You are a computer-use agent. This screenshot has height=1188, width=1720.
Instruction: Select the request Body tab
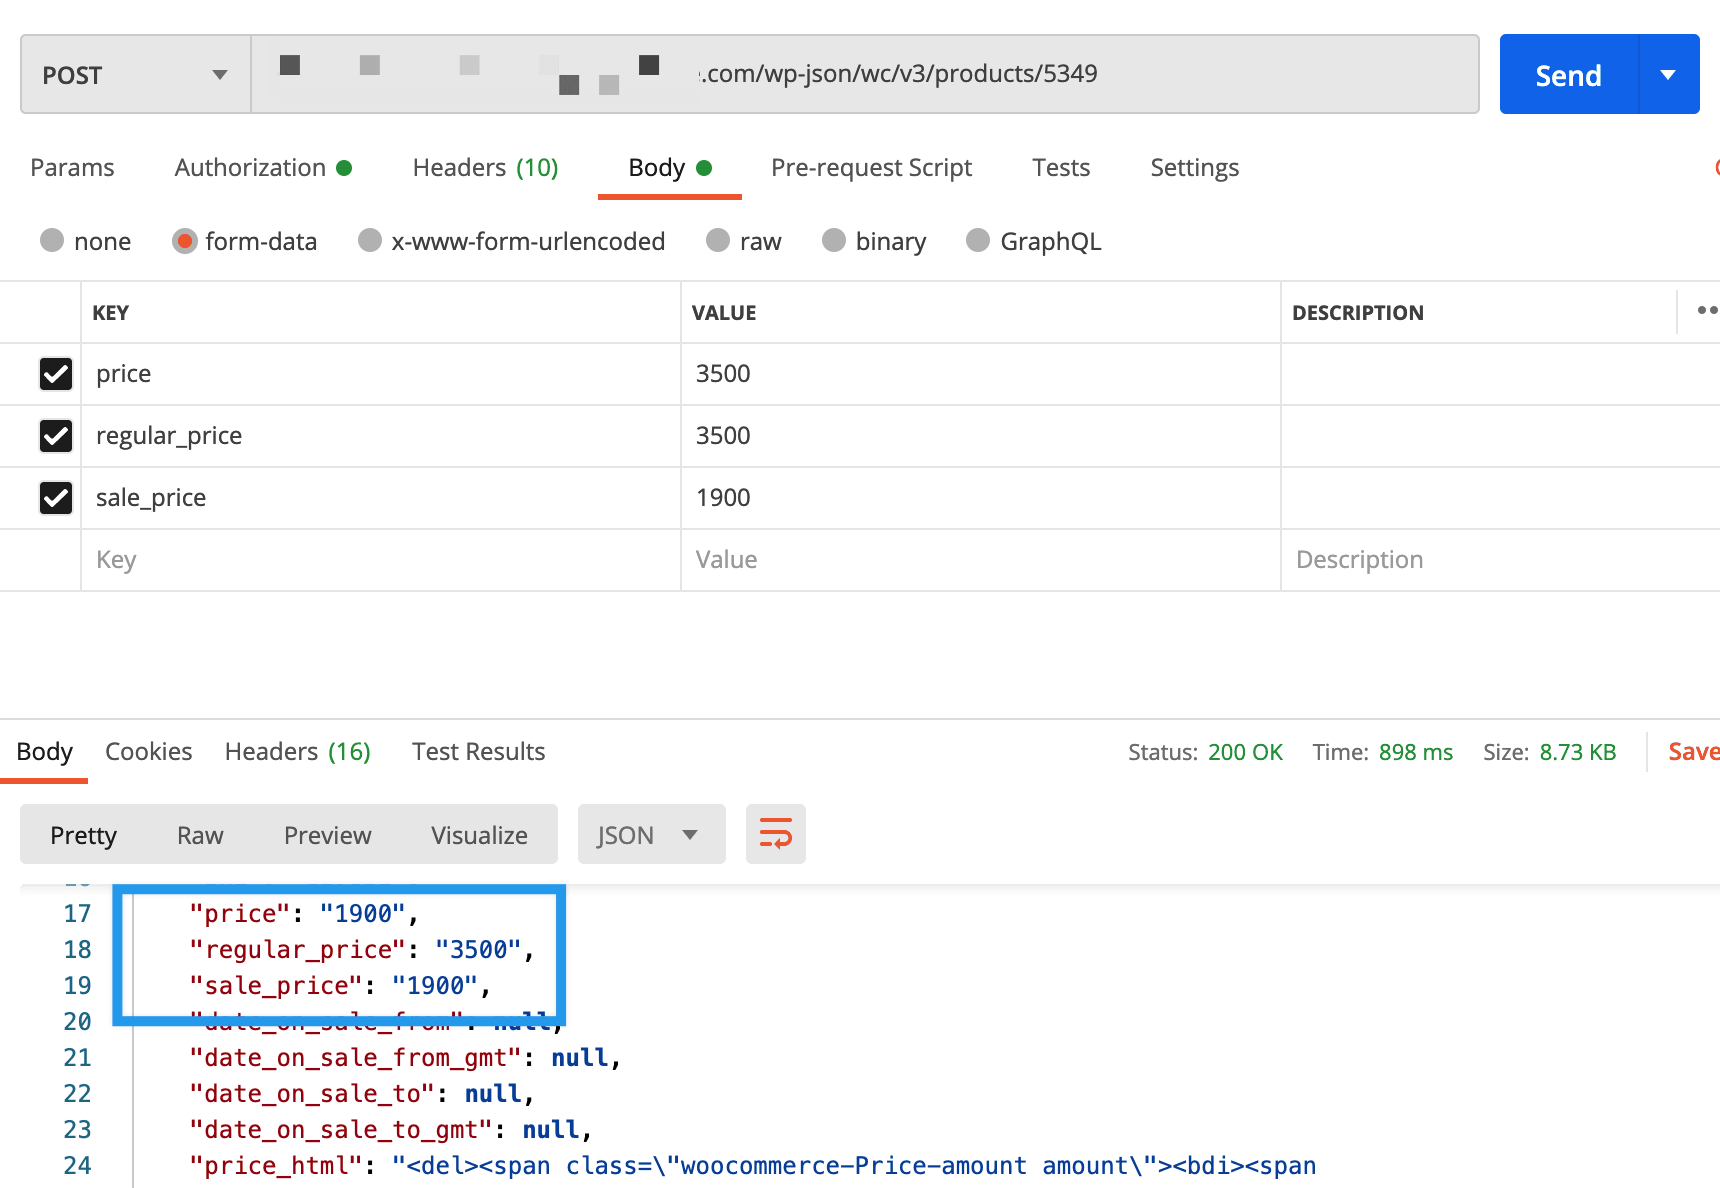pos(669,168)
